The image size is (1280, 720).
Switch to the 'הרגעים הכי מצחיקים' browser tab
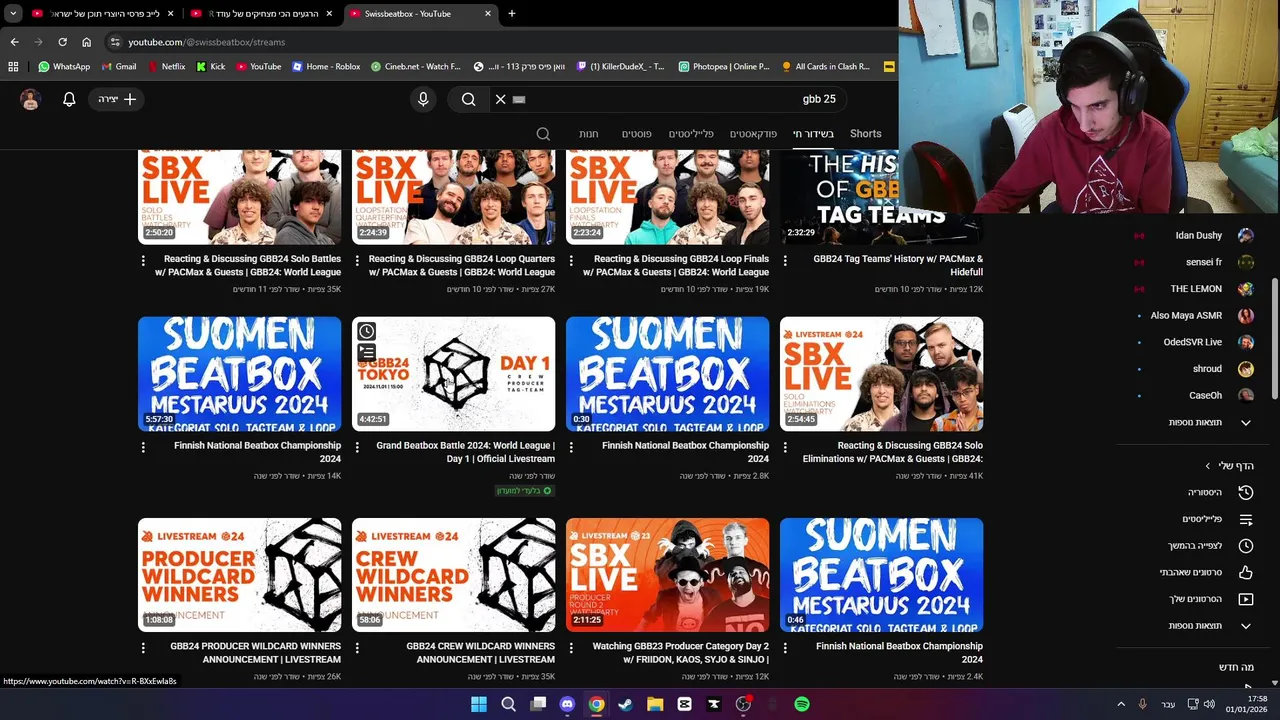[x=263, y=14]
